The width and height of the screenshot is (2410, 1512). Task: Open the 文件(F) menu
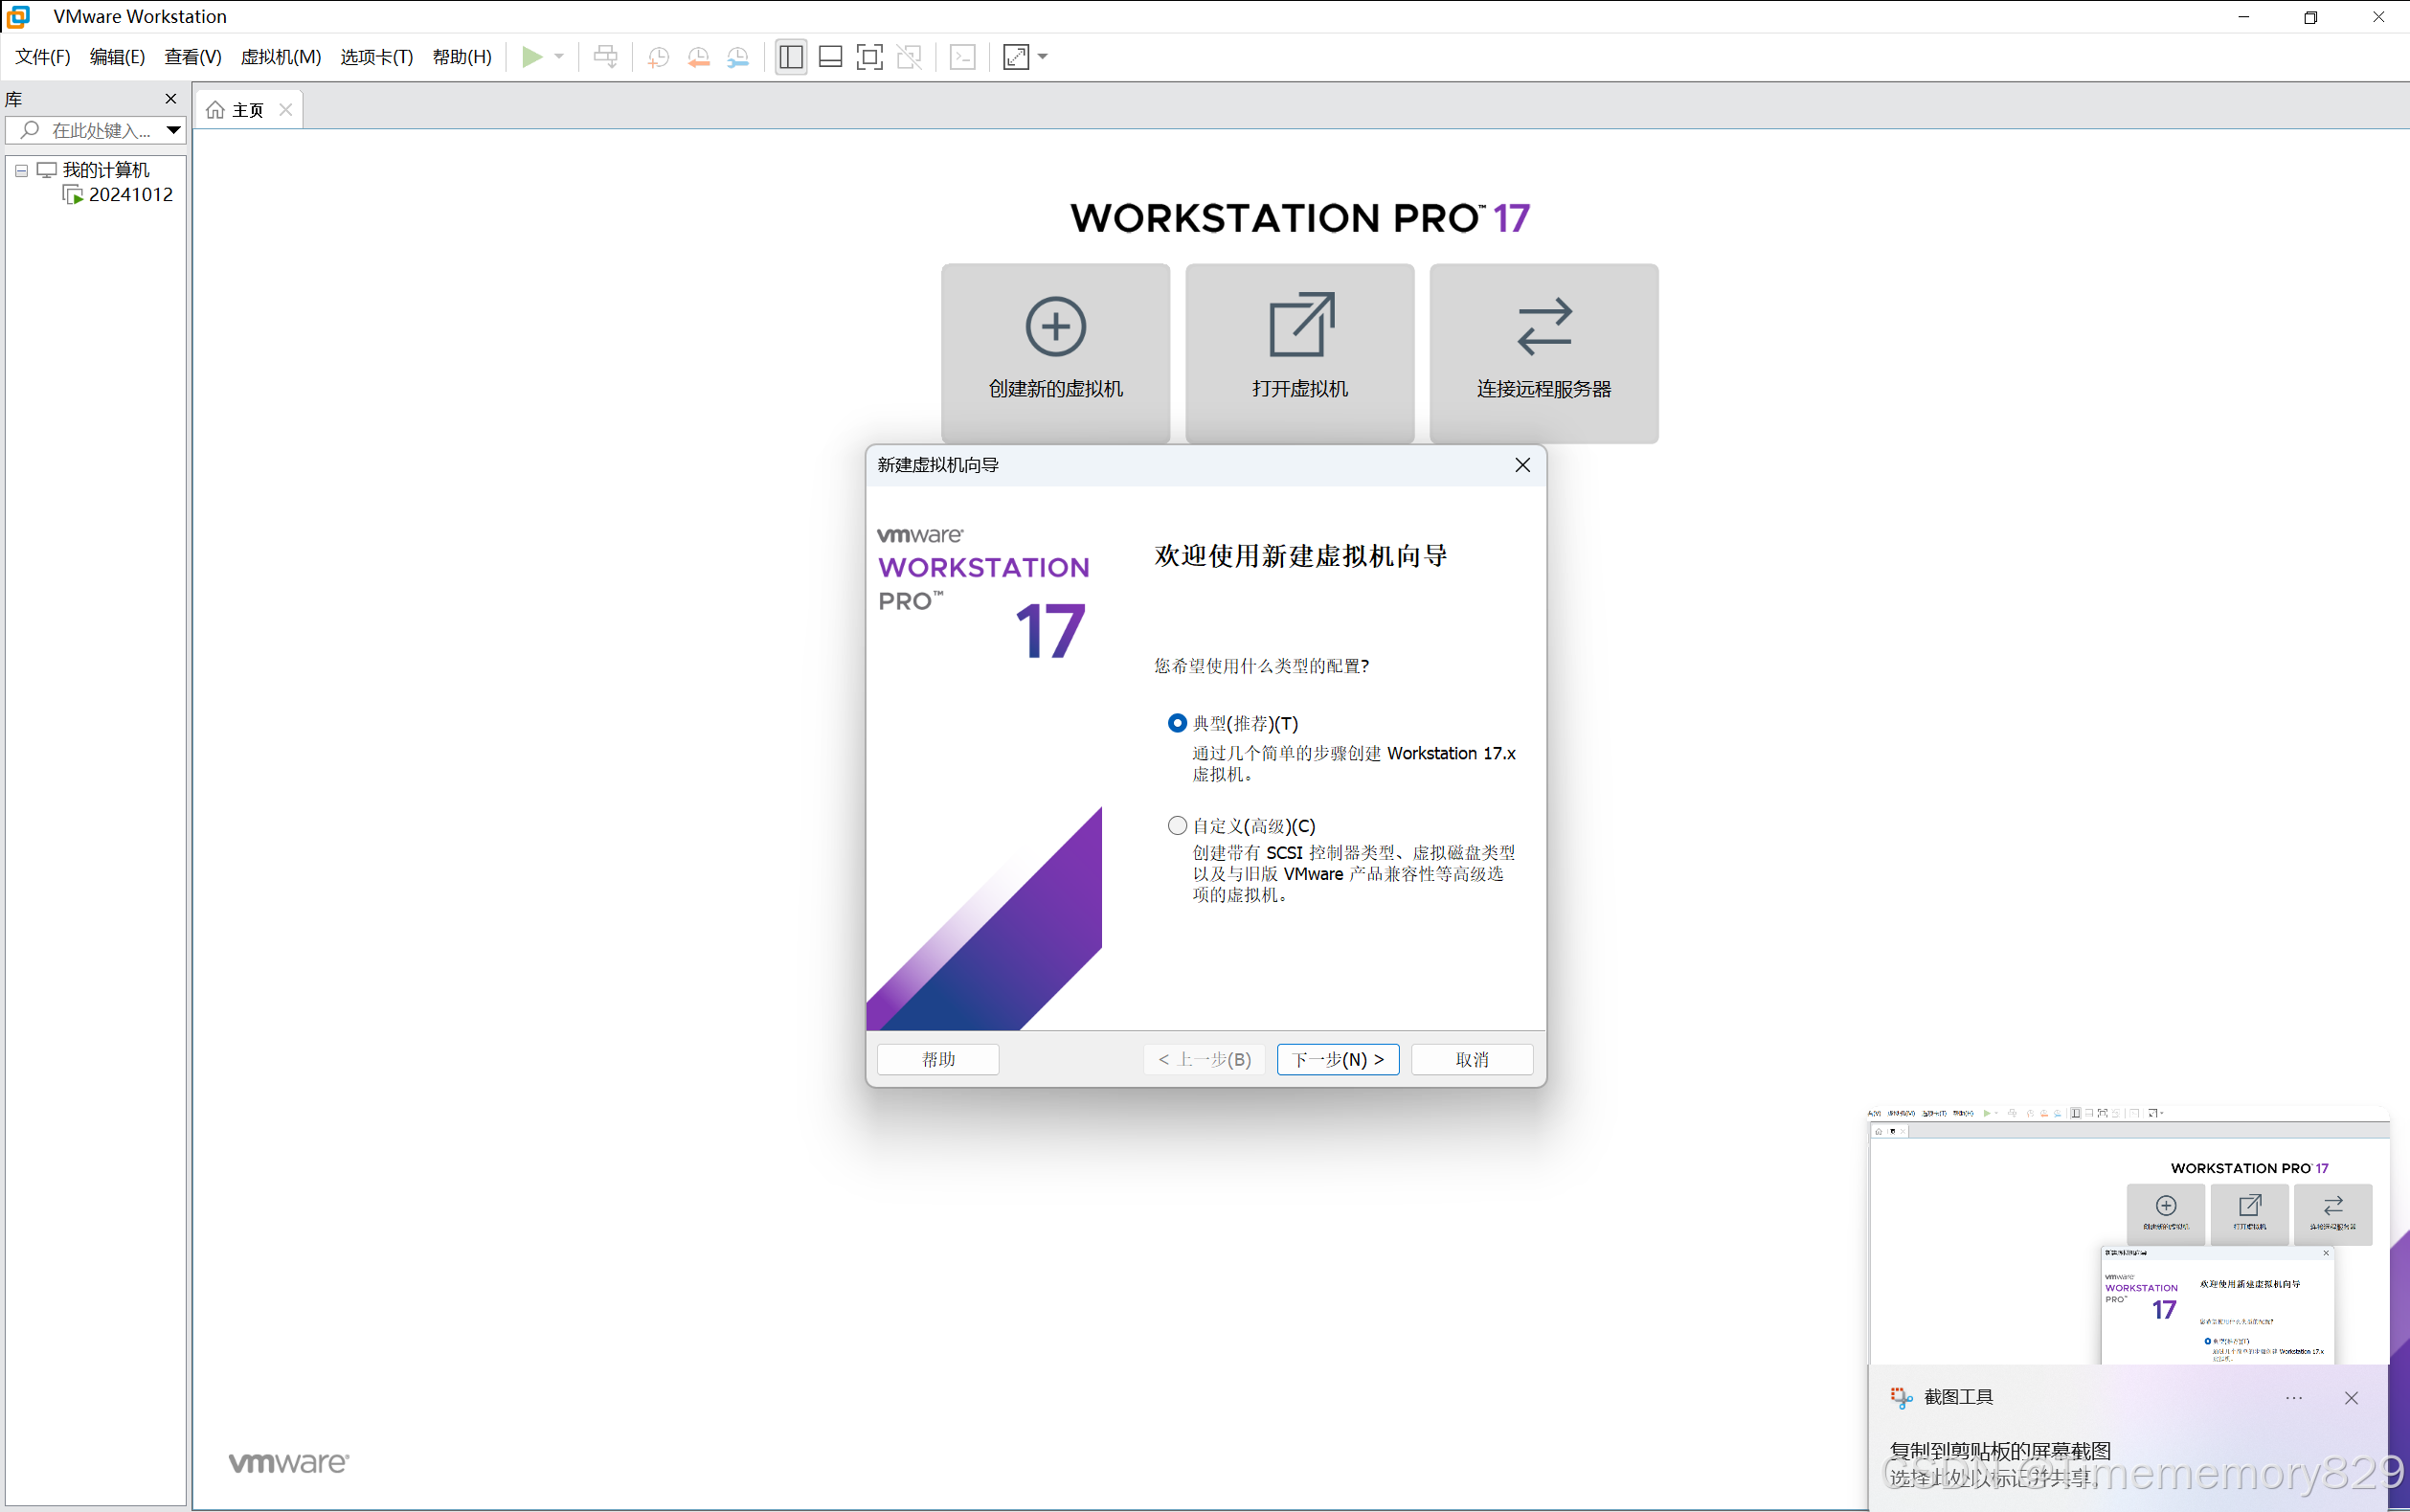42,57
